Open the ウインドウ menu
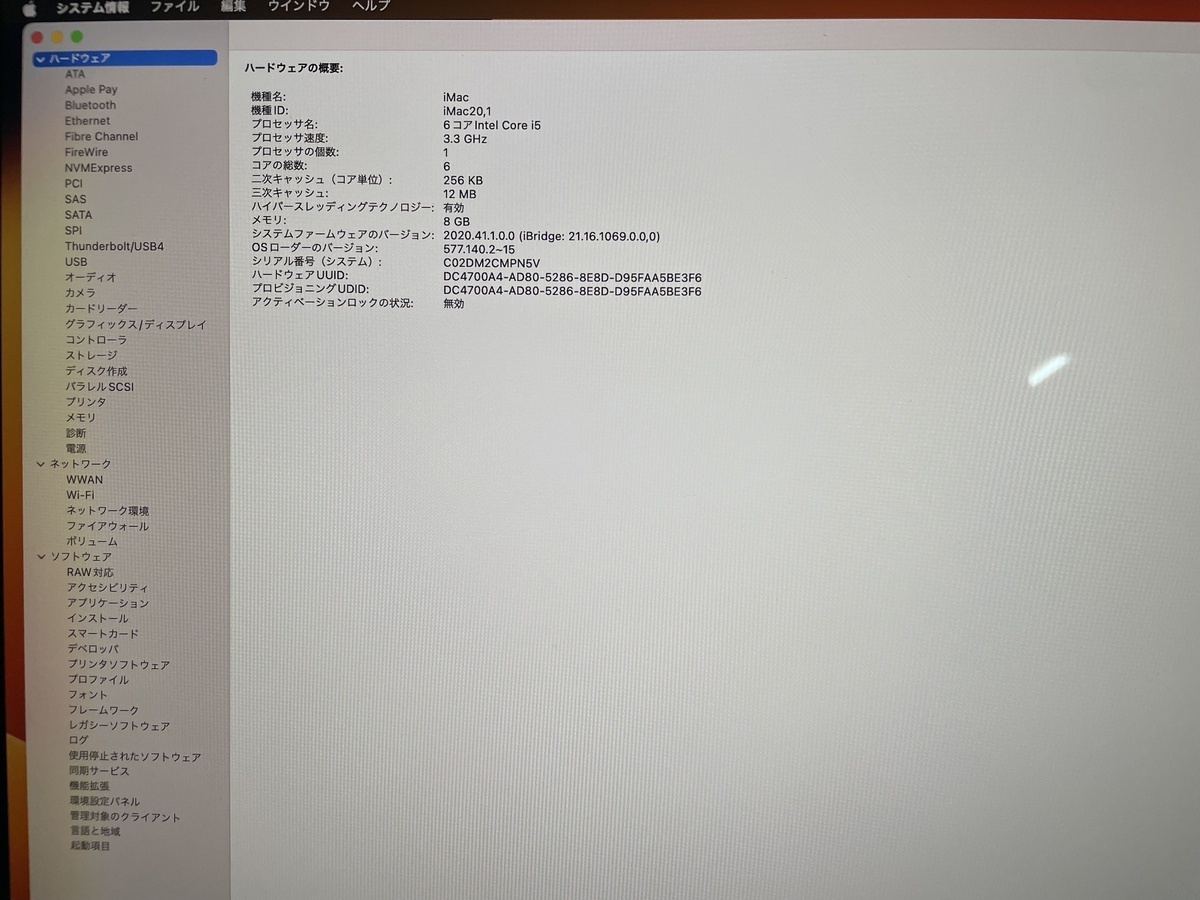This screenshot has height=900, width=1200. 299,7
